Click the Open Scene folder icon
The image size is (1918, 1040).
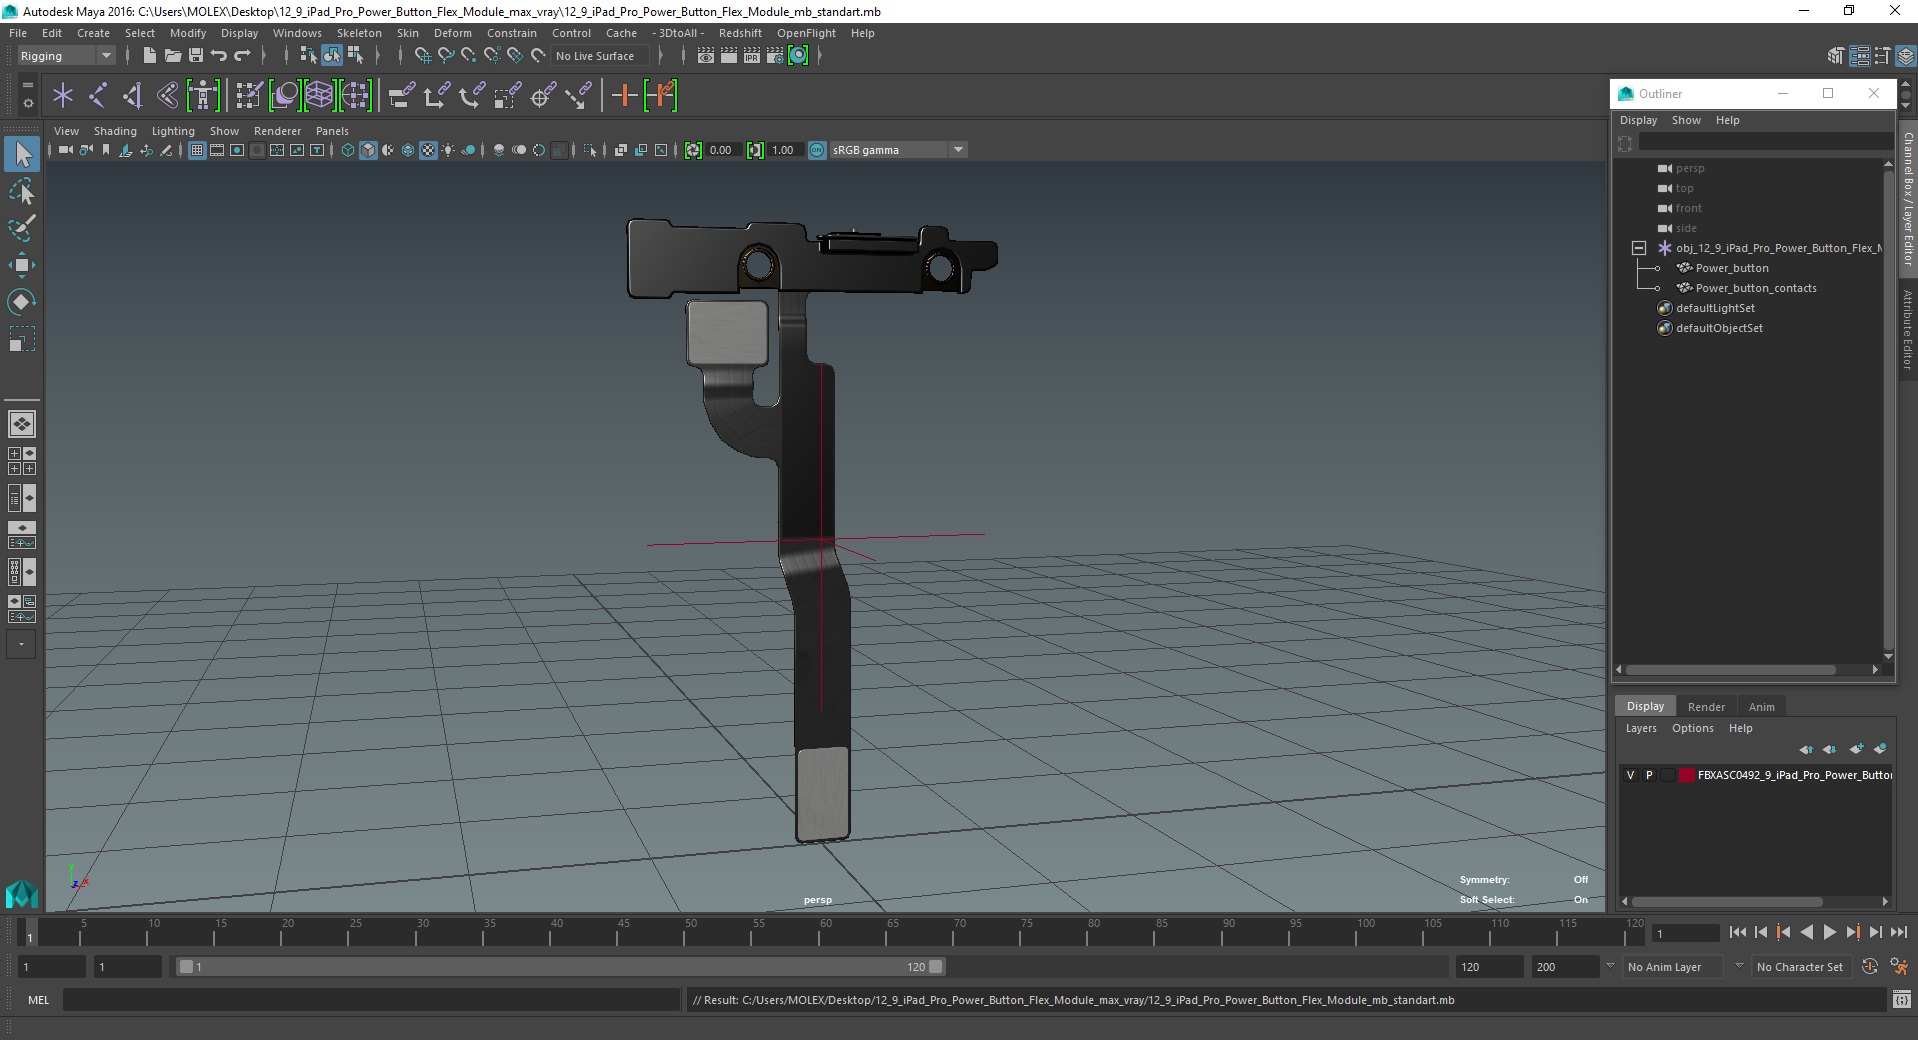pyautogui.click(x=172, y=56)
